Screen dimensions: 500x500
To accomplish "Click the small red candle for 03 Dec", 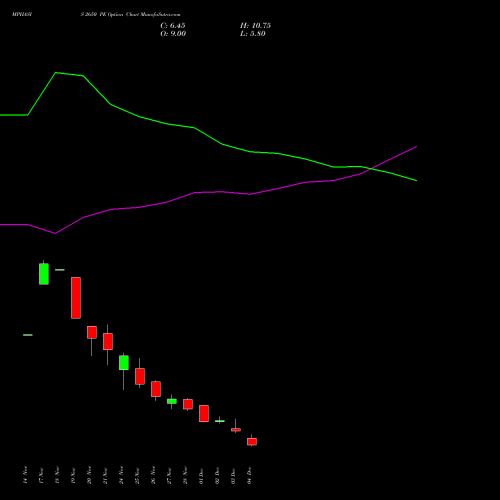I will click(236, 430).
